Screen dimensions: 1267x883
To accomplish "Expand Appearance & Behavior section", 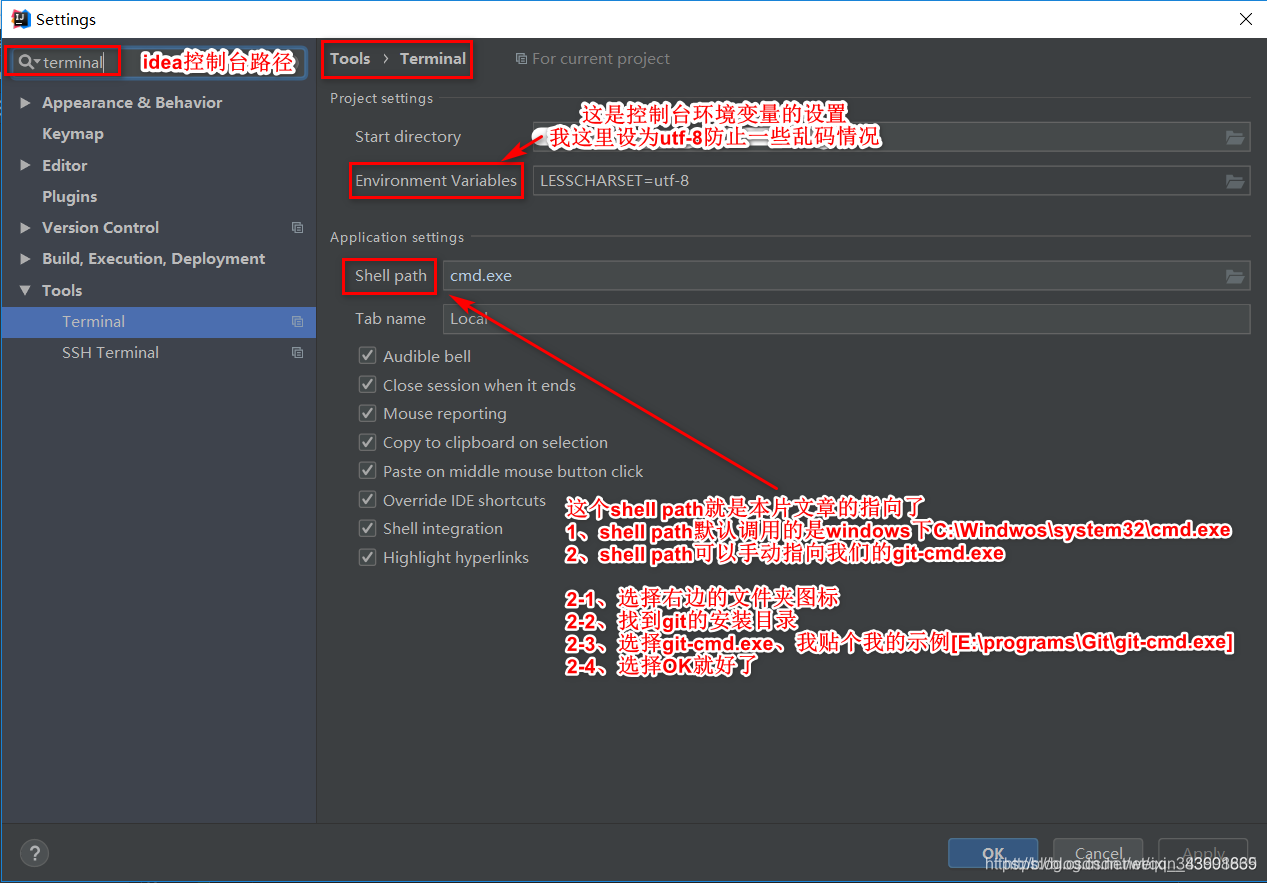I will [25, 103].
